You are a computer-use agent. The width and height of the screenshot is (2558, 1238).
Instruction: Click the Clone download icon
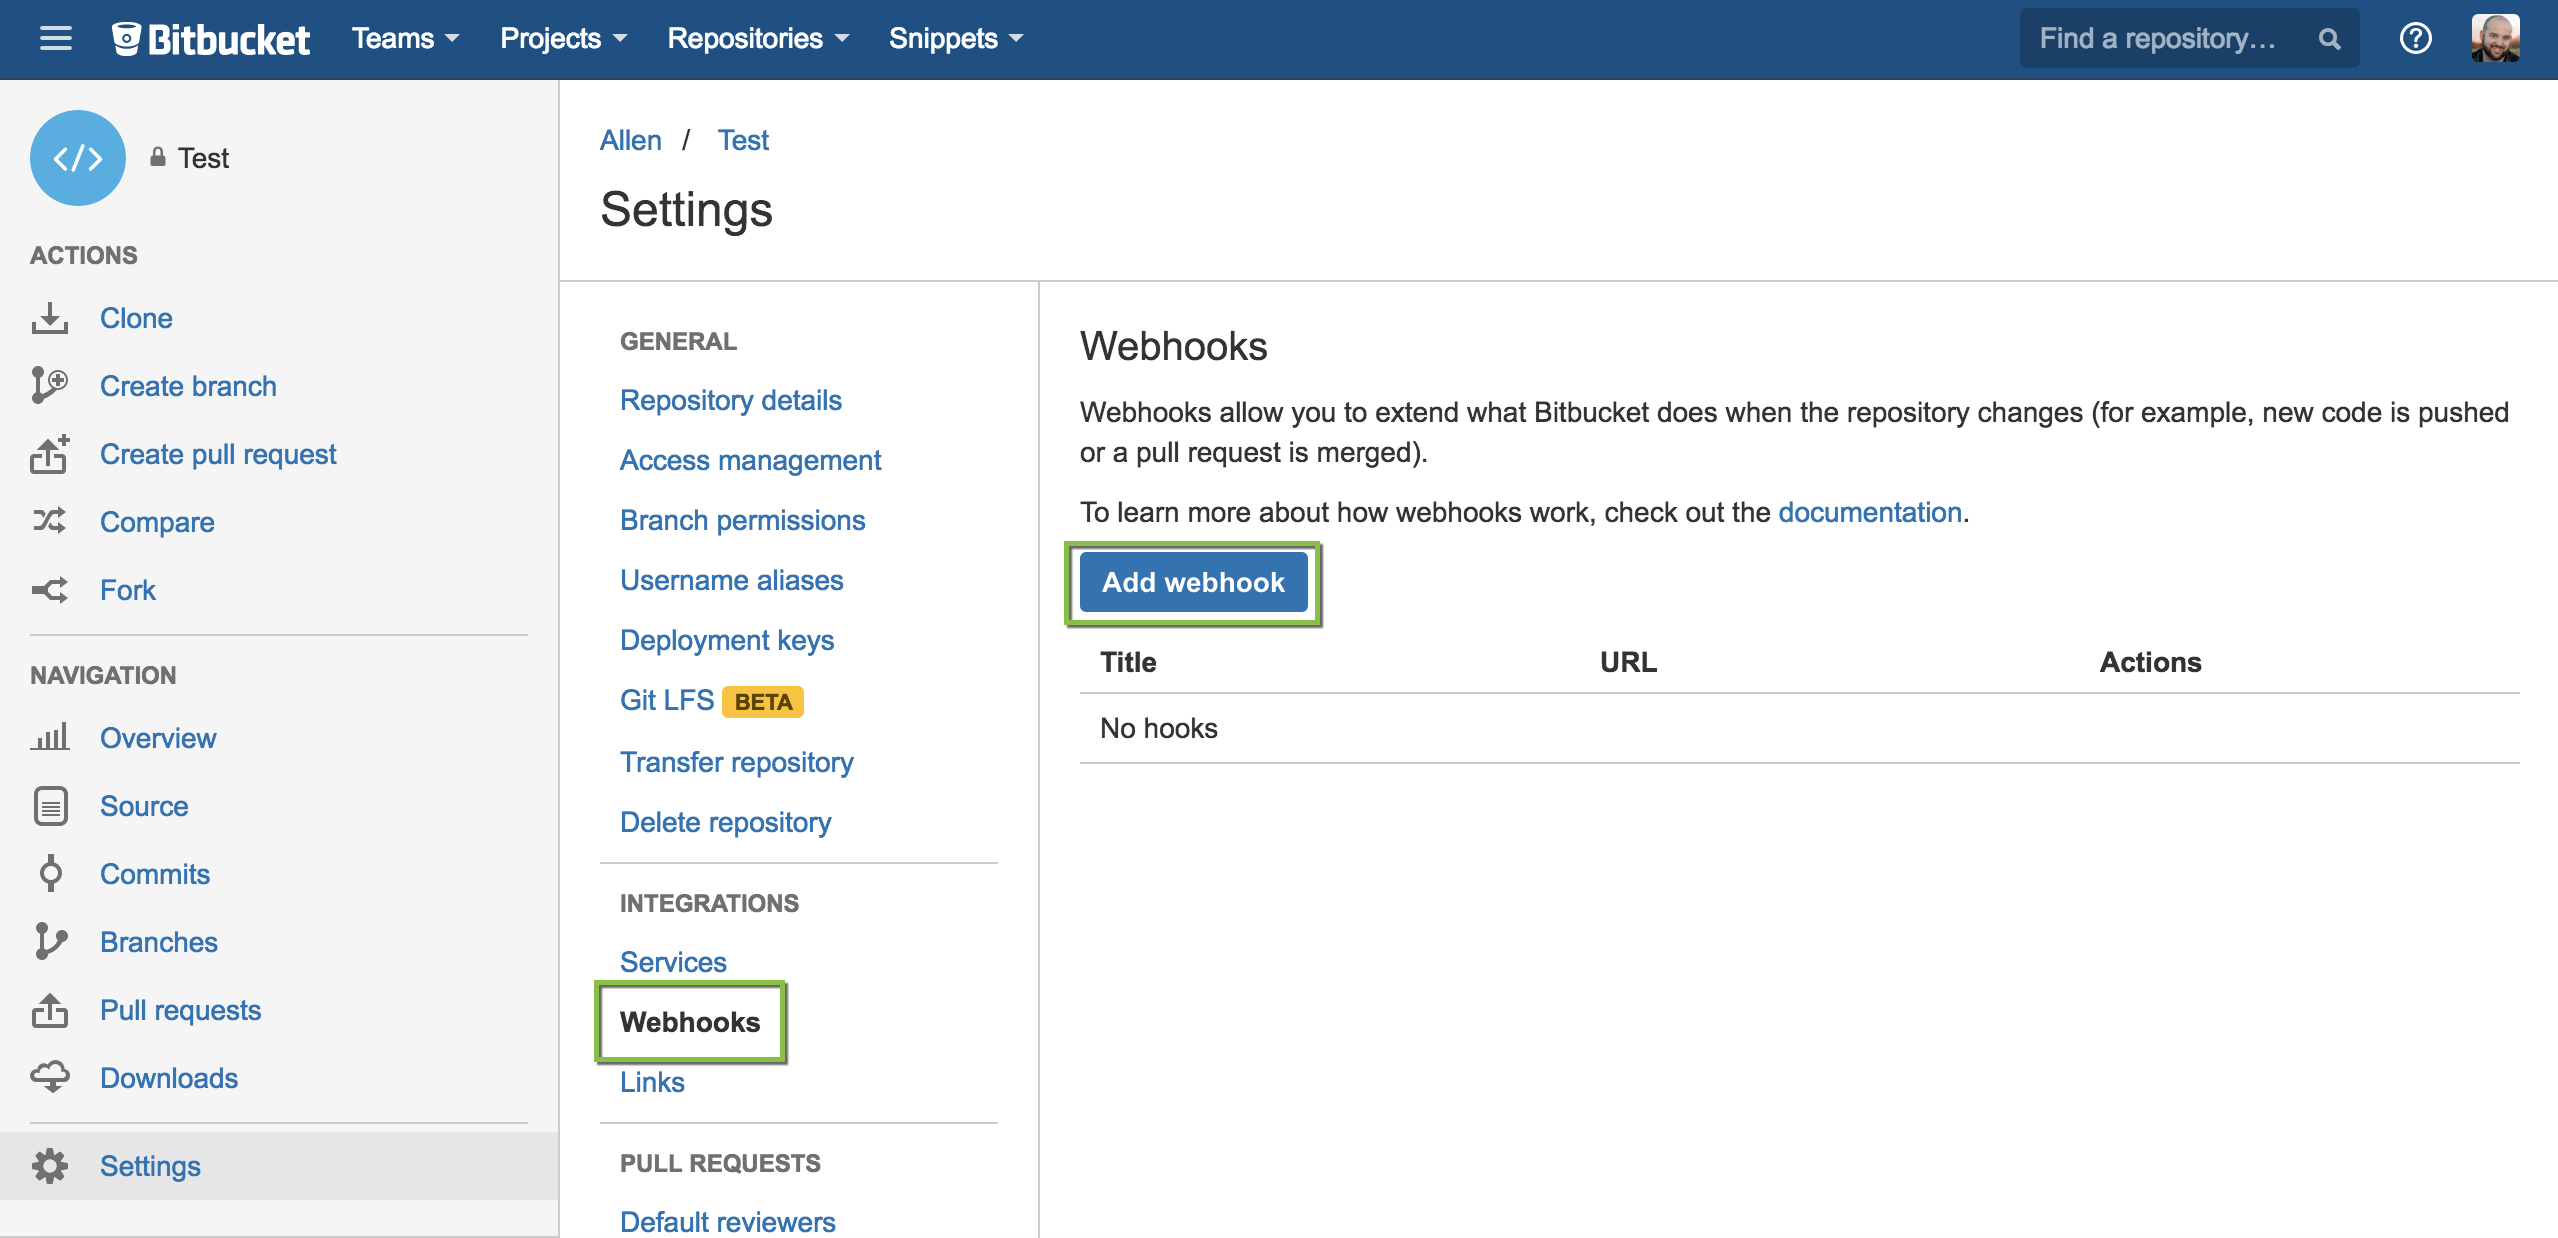[50, 318]
